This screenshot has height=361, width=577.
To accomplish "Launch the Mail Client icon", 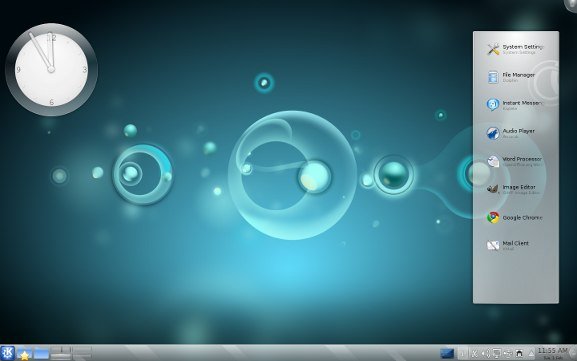I will [x=493, y=245].
